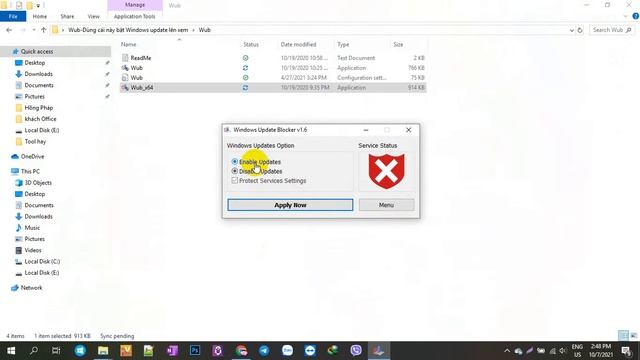The image size is (640, 360).
Task: Open Zalo from the taskbar
Action: pyautogui.click(x=287, y=351)
